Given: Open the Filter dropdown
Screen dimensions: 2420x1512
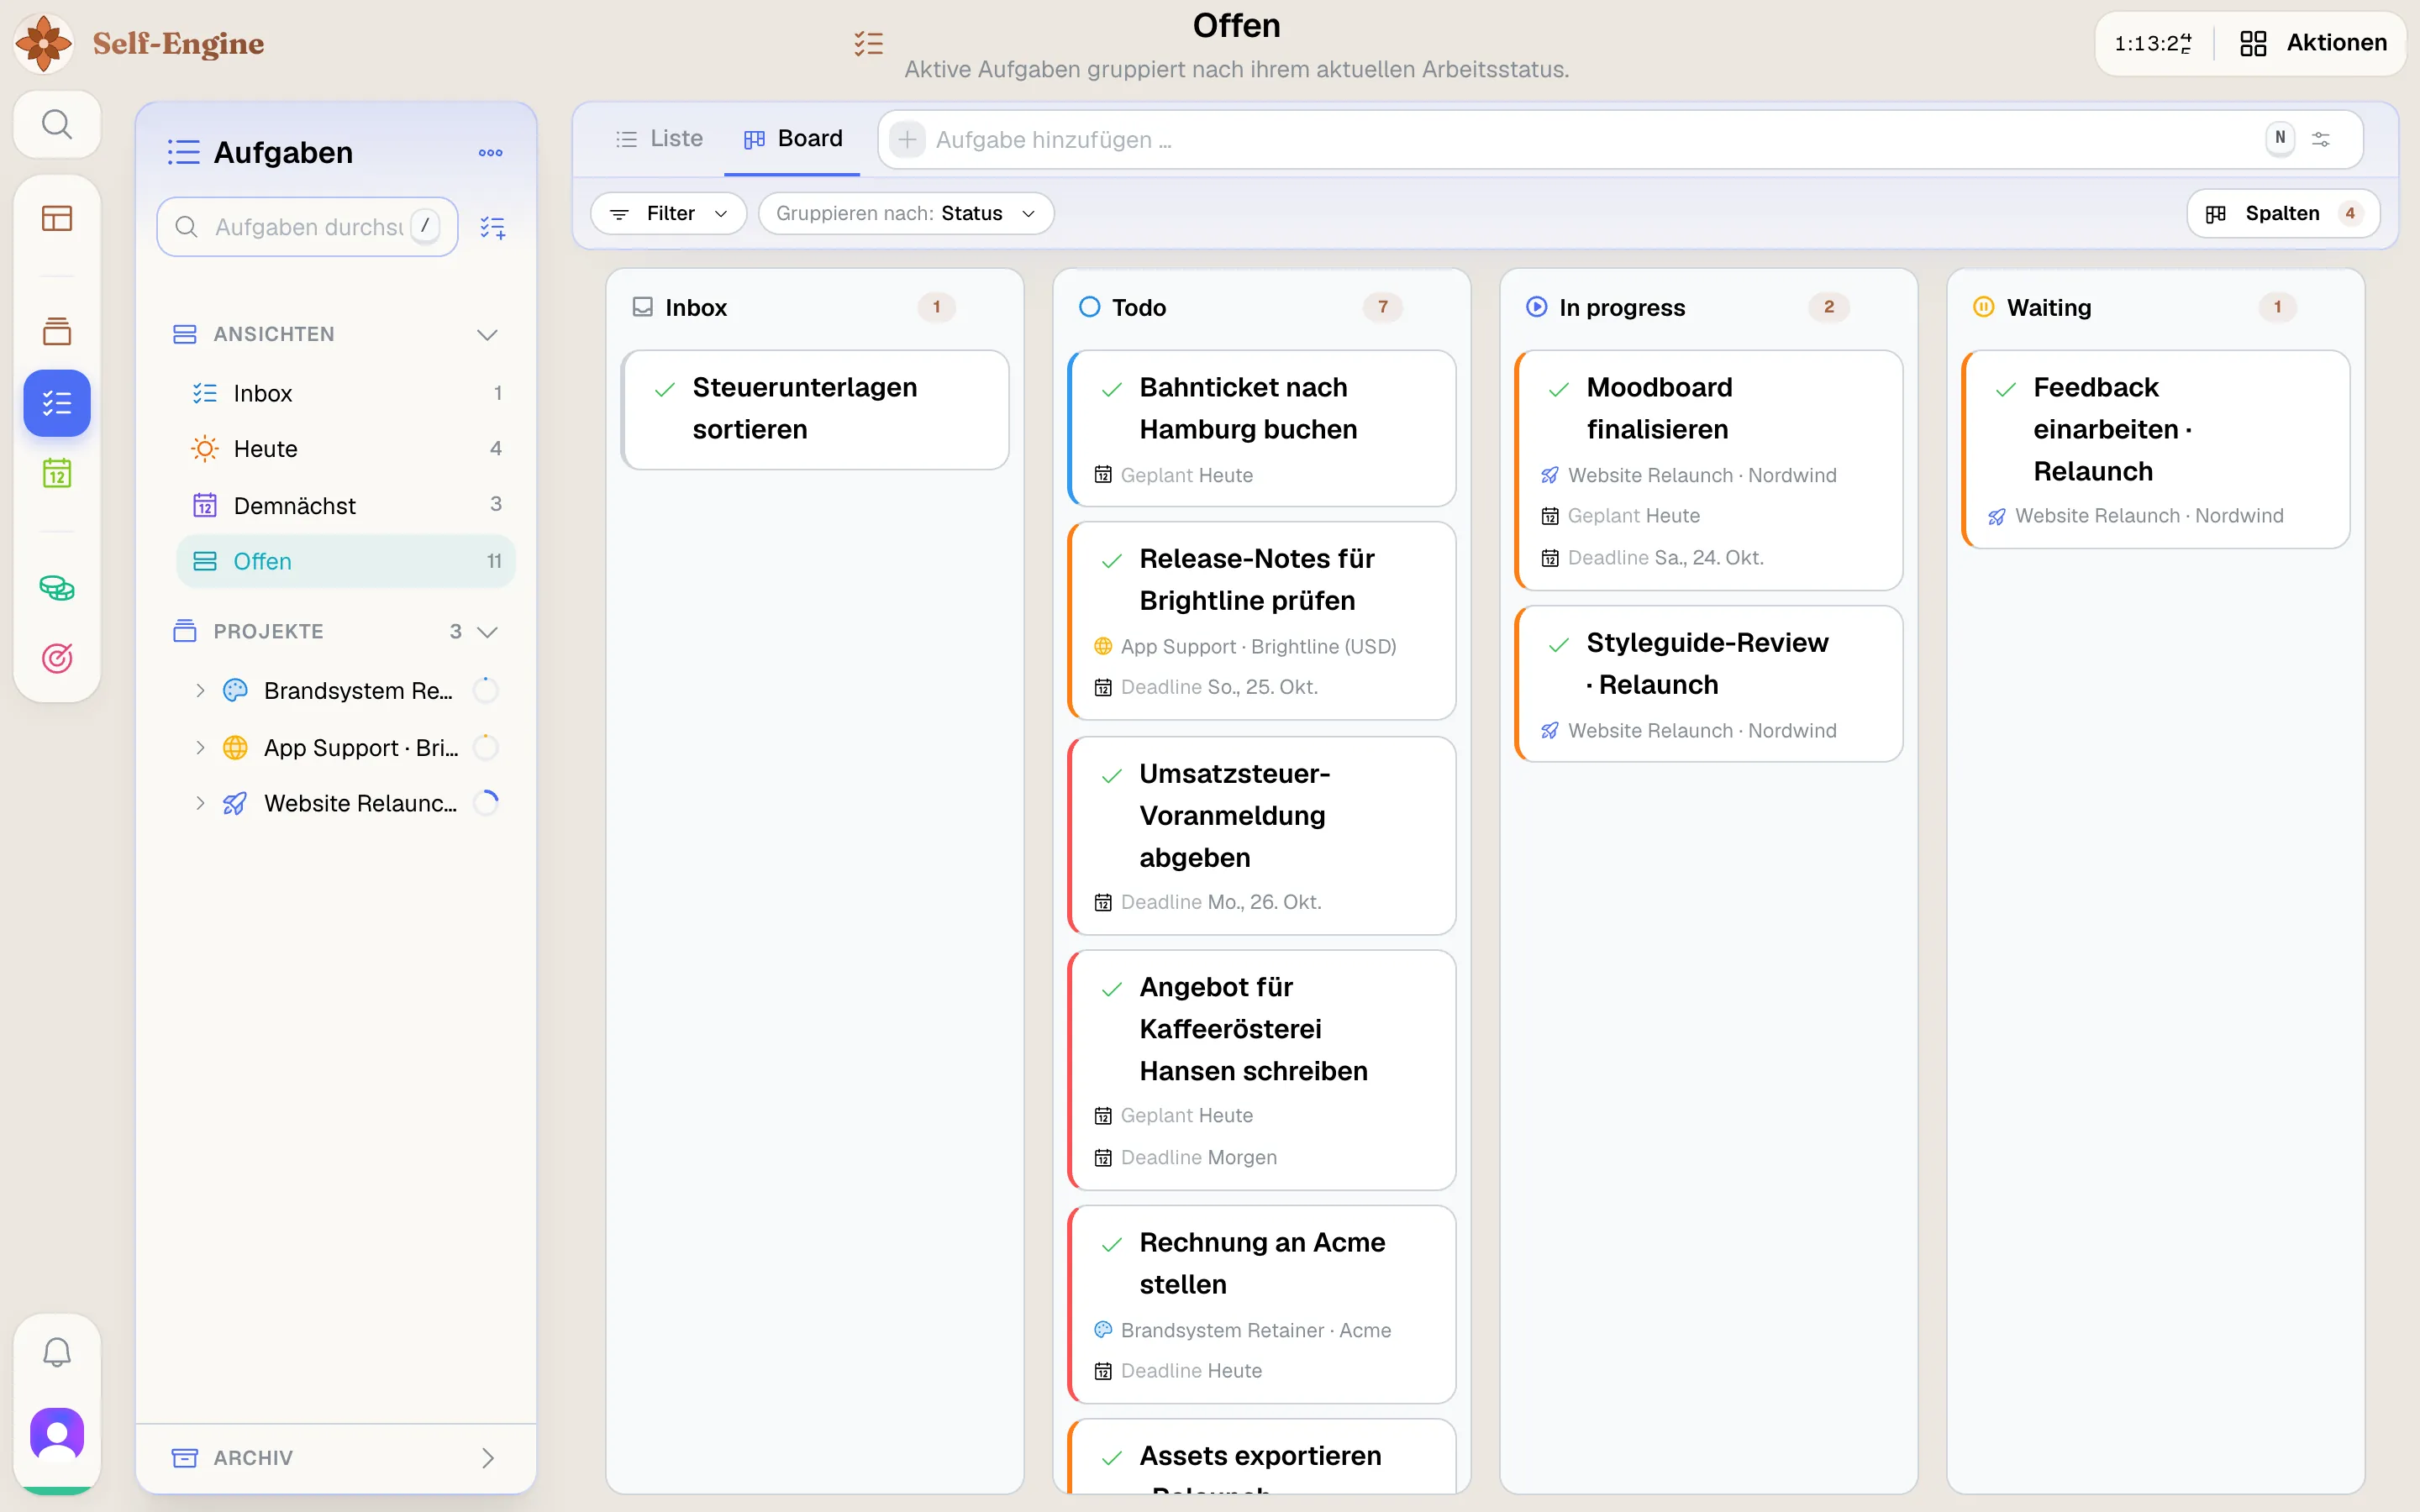Looking at the screenshot, I should (x=668, y=213).
